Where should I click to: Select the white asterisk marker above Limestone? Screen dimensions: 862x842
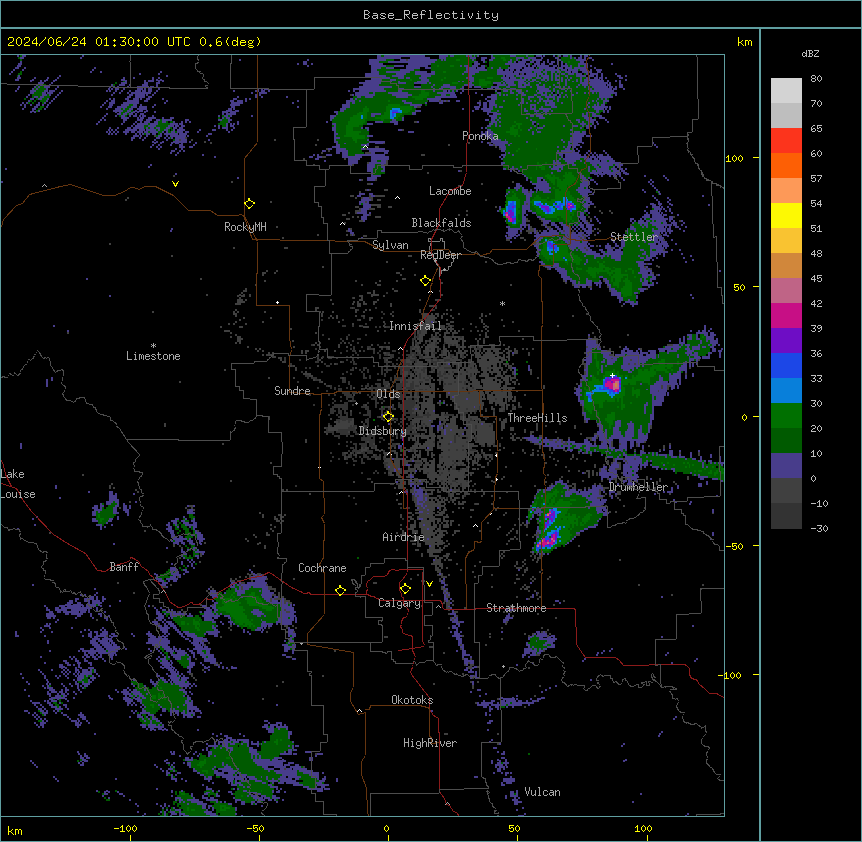point(153,346)
